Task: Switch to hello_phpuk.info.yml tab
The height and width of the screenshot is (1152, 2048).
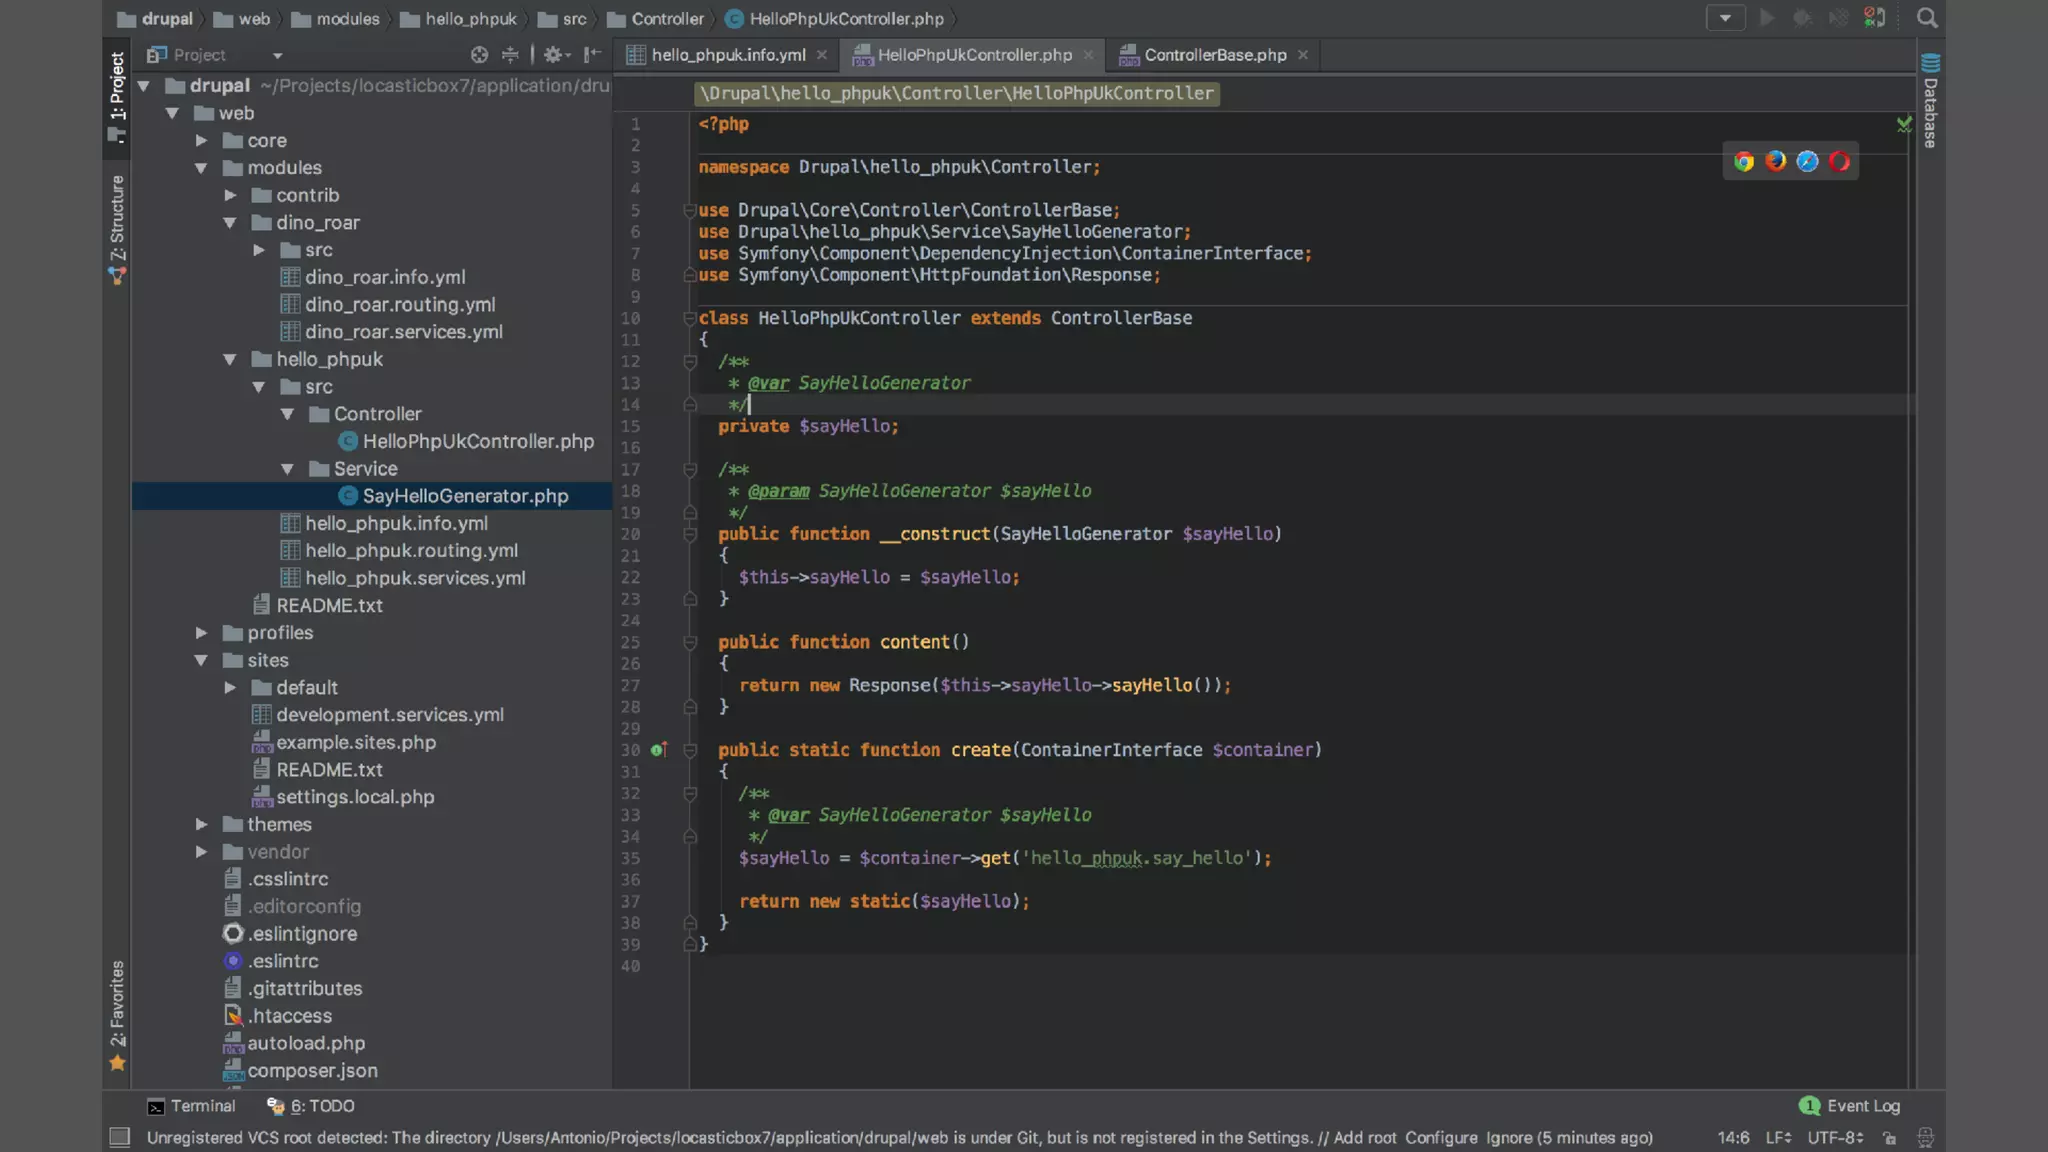Action: tap(727, 55)
